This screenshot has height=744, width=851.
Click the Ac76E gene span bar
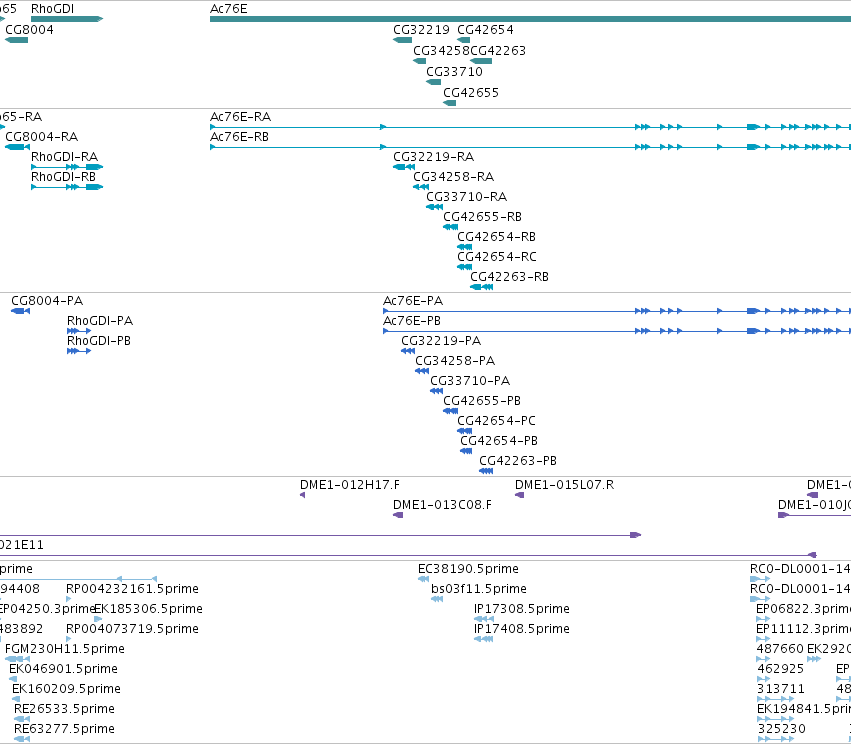[530, 19]
